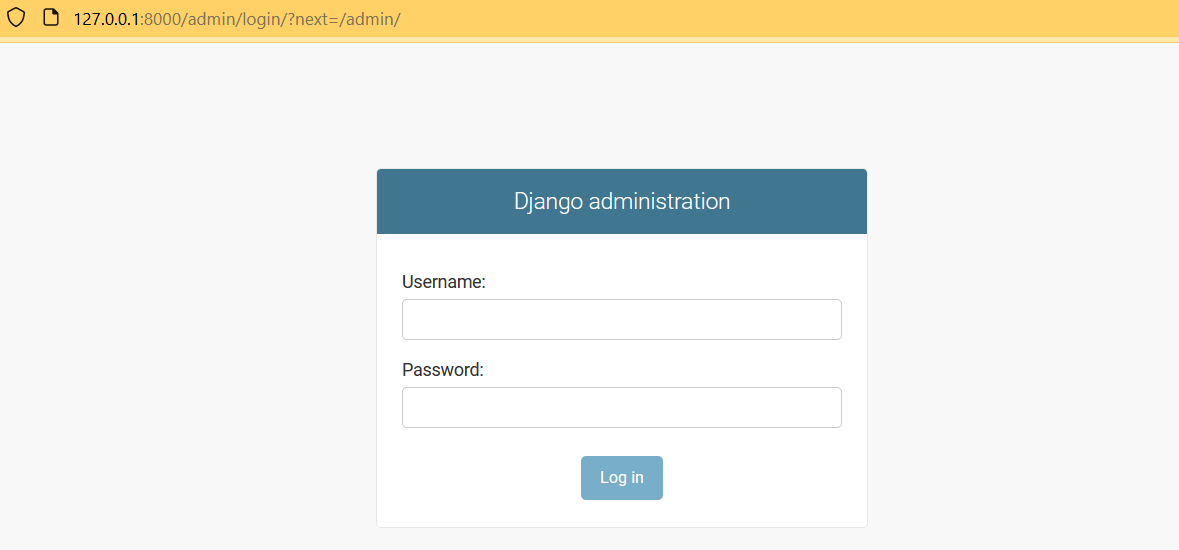Image resolution: width=1179 pixels, height=550 pixels.
Task: Click the 8000 port in the address
Action: point(160,19)
